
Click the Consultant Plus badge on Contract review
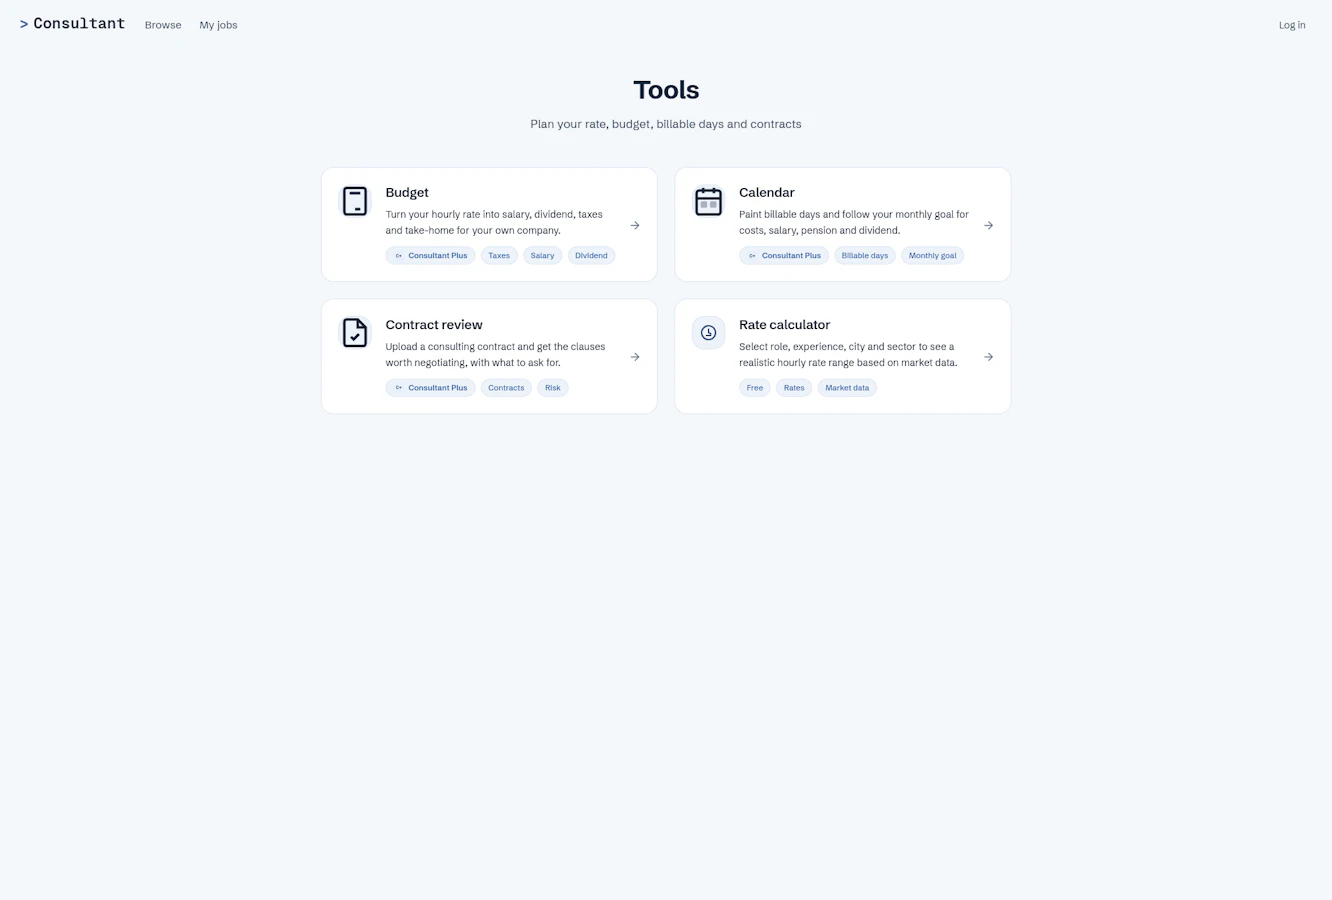point(431,388)
